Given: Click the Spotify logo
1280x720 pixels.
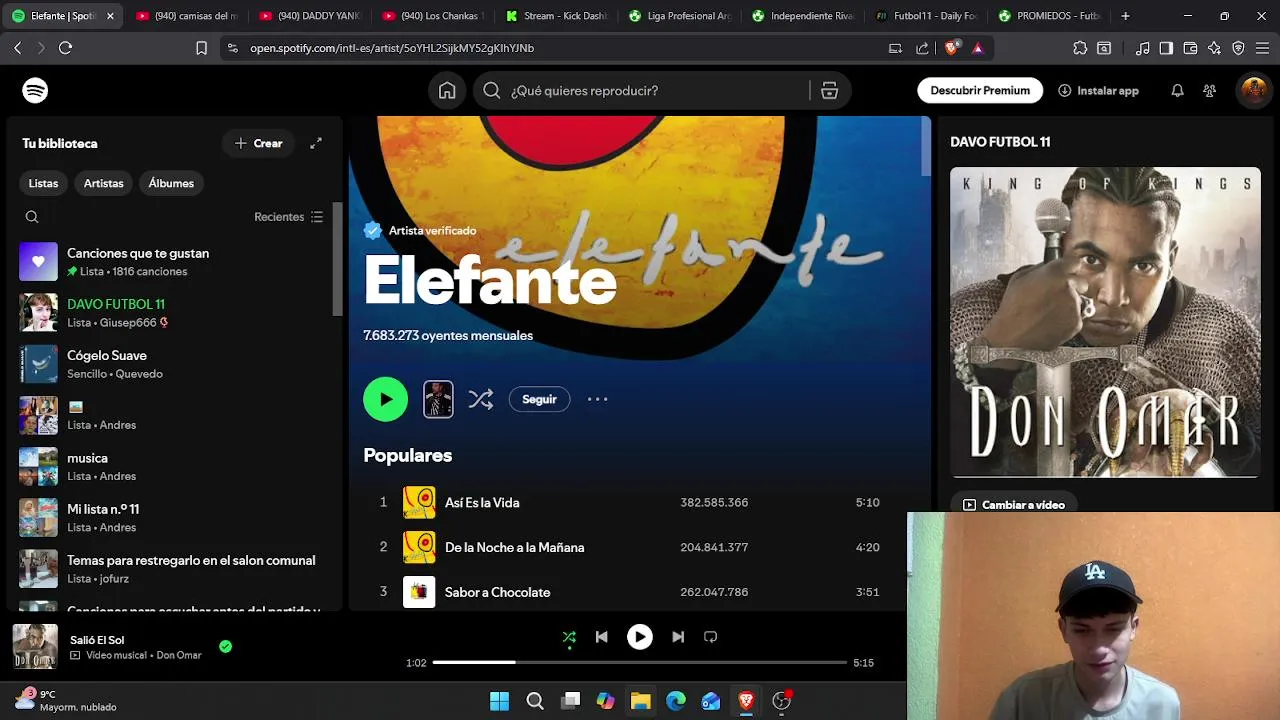Looking at the screenshot, I should (x=35, y=91).
